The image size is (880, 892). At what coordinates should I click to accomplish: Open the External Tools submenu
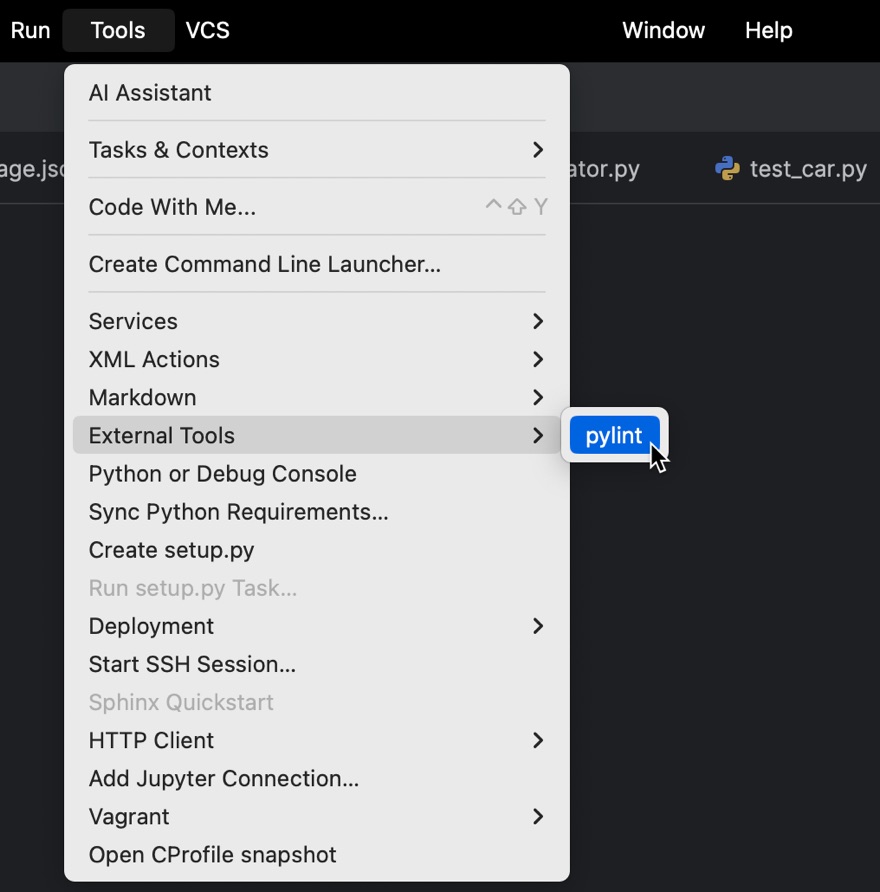point(161,435)
